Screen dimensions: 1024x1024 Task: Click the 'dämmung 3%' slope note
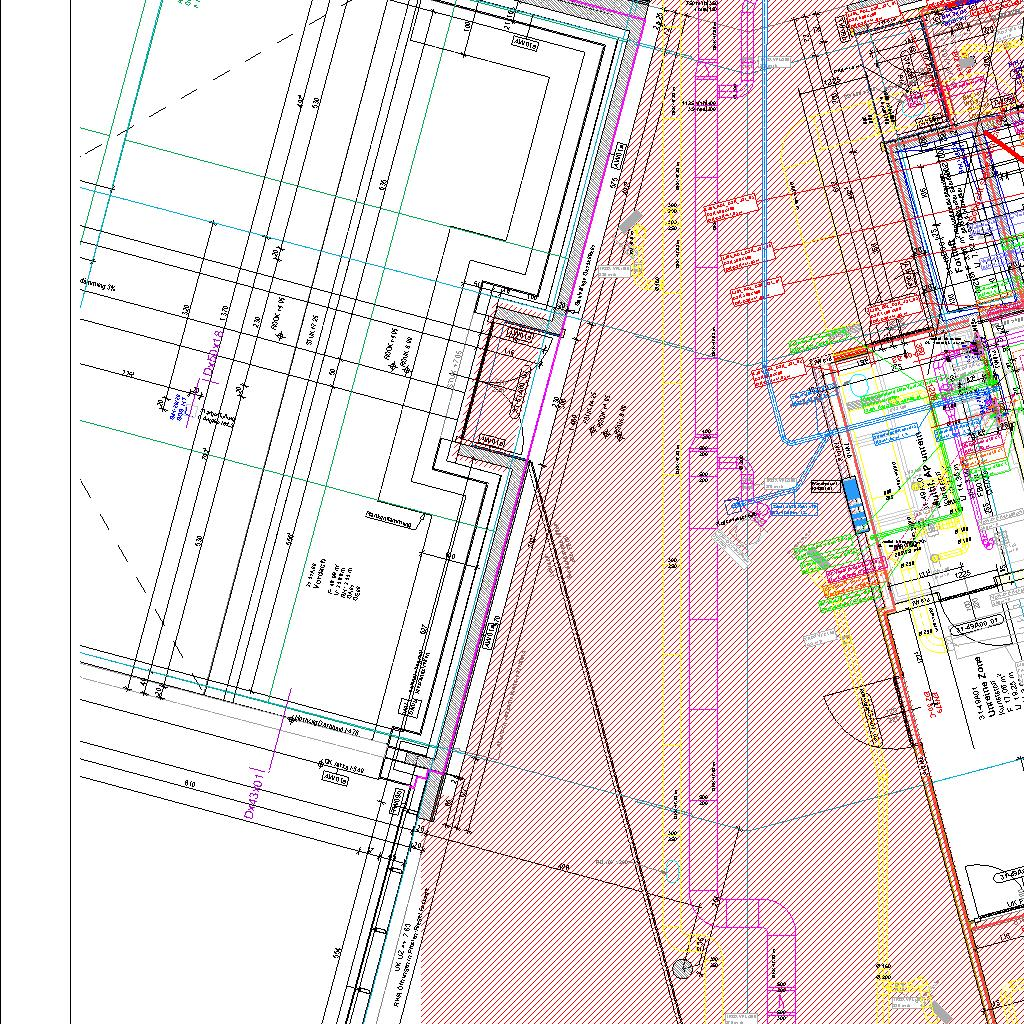point(98,284)
